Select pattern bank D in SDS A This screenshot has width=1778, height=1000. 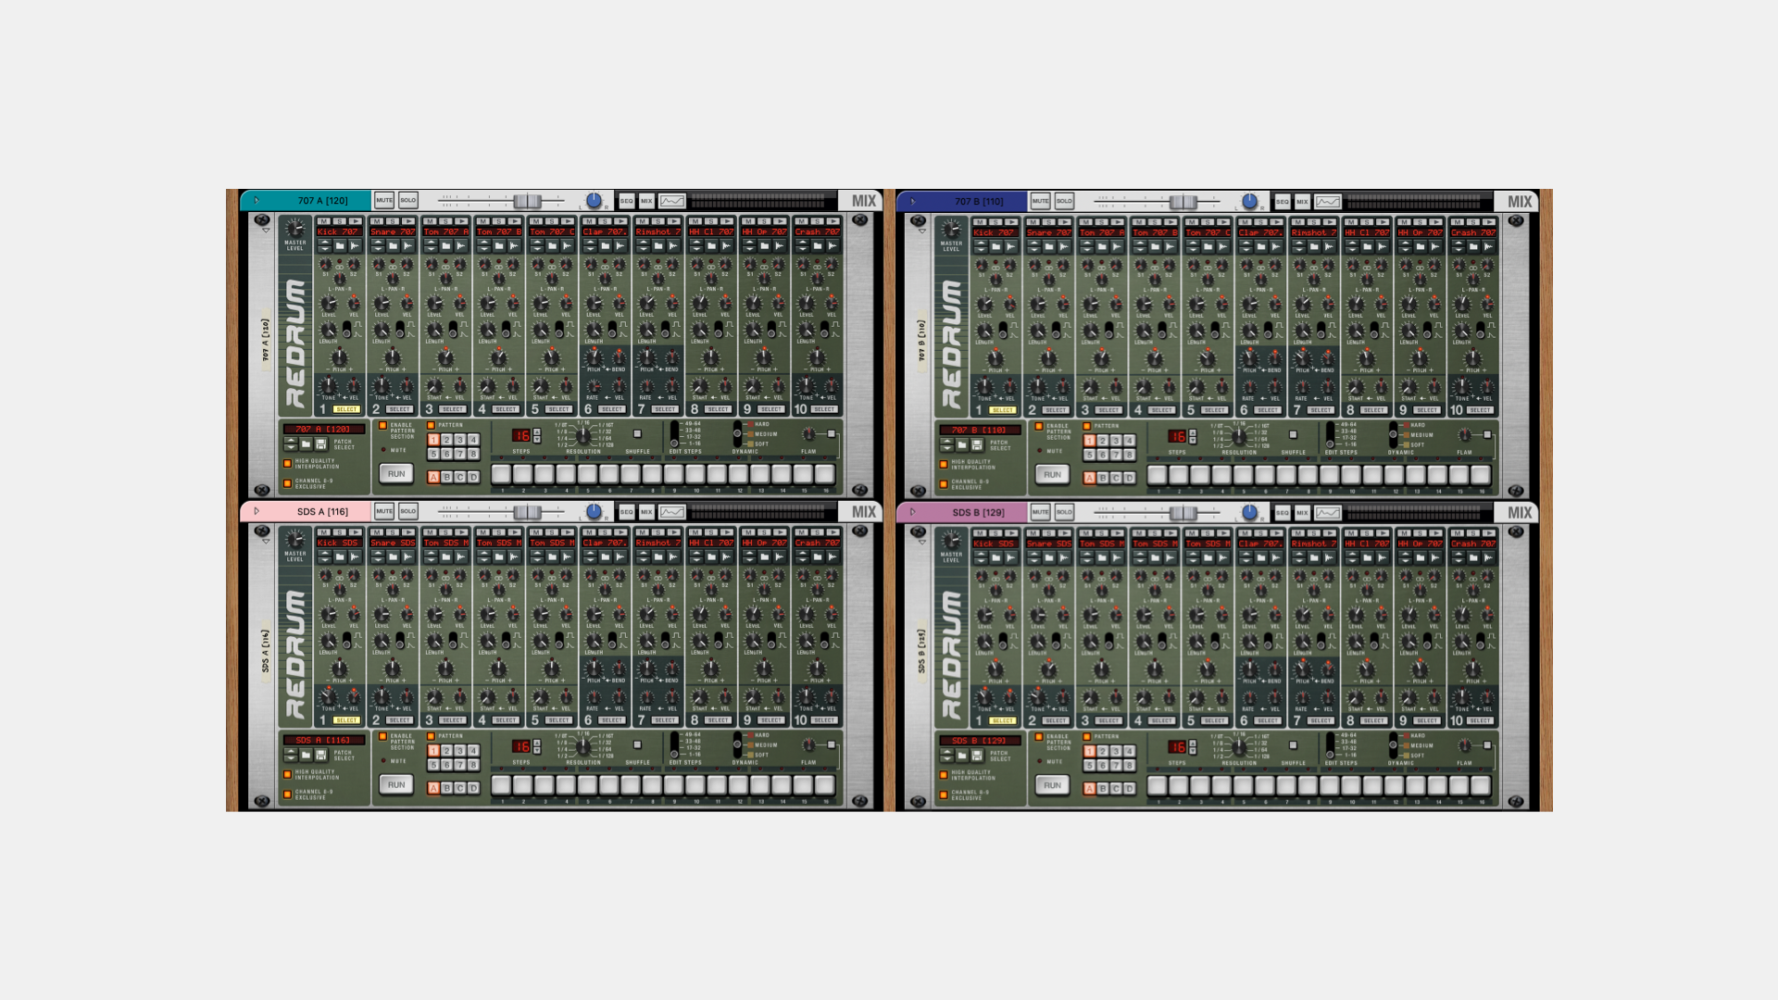tap(473, 788)
